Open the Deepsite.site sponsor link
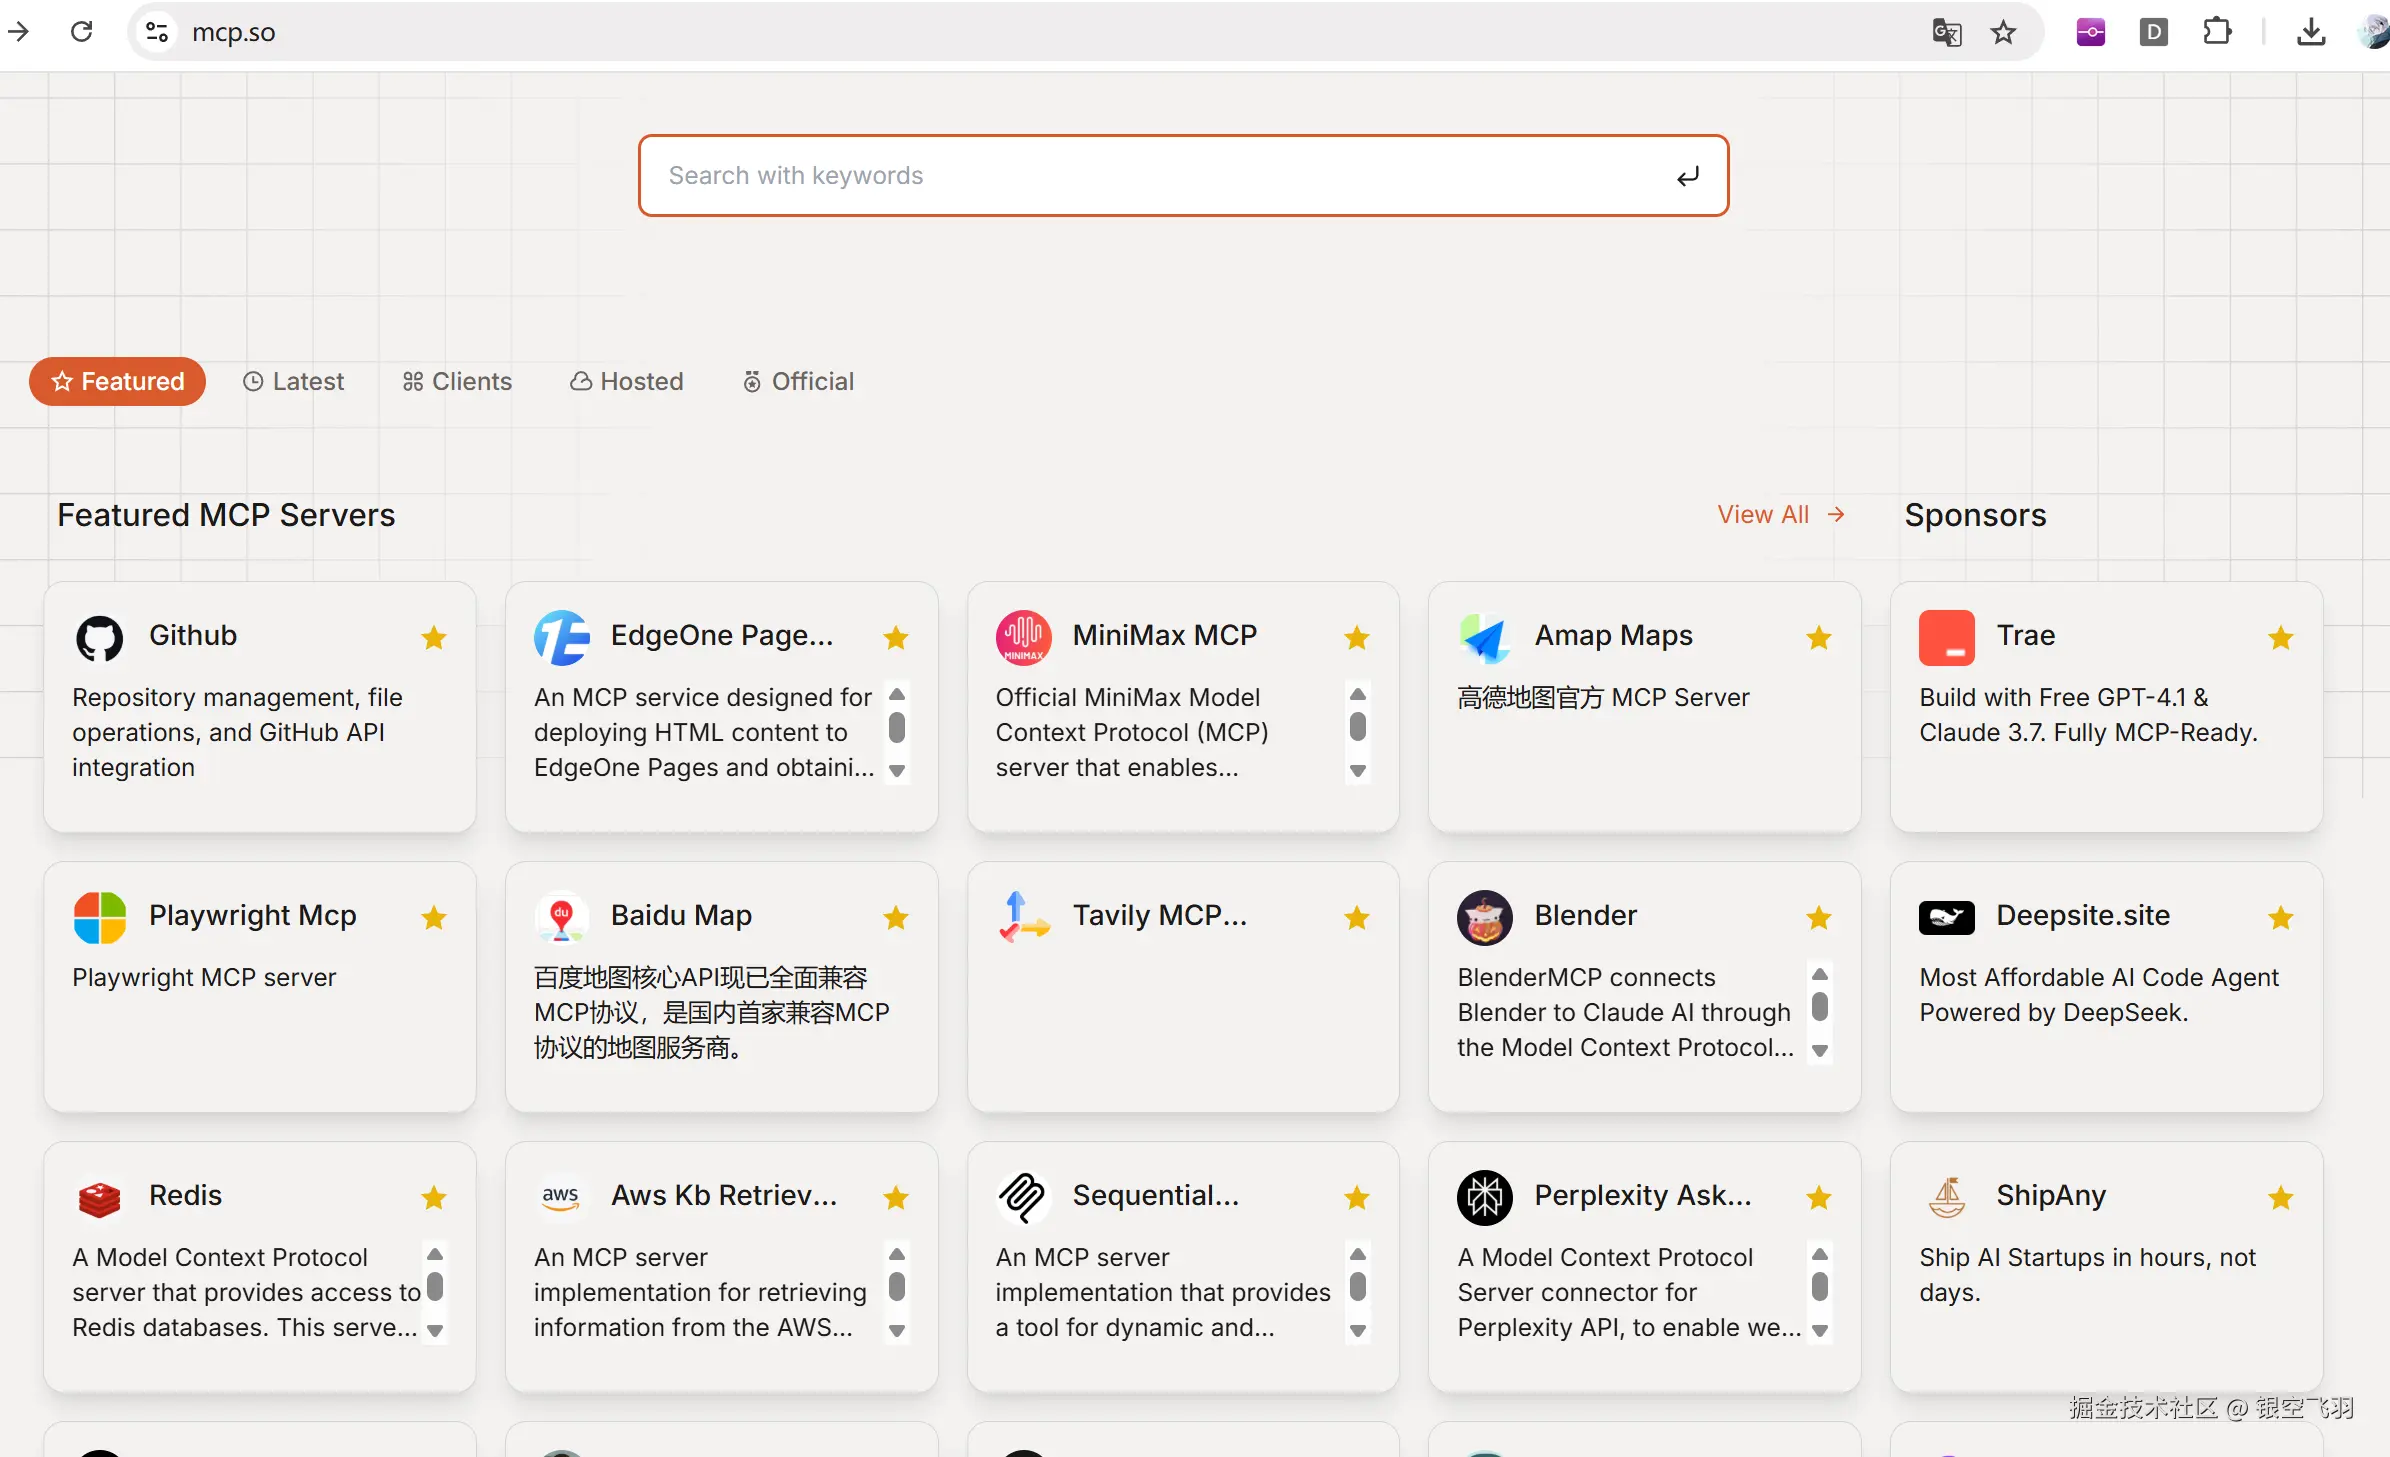Screen dimensions: 2390x1457 point(2083,916)
